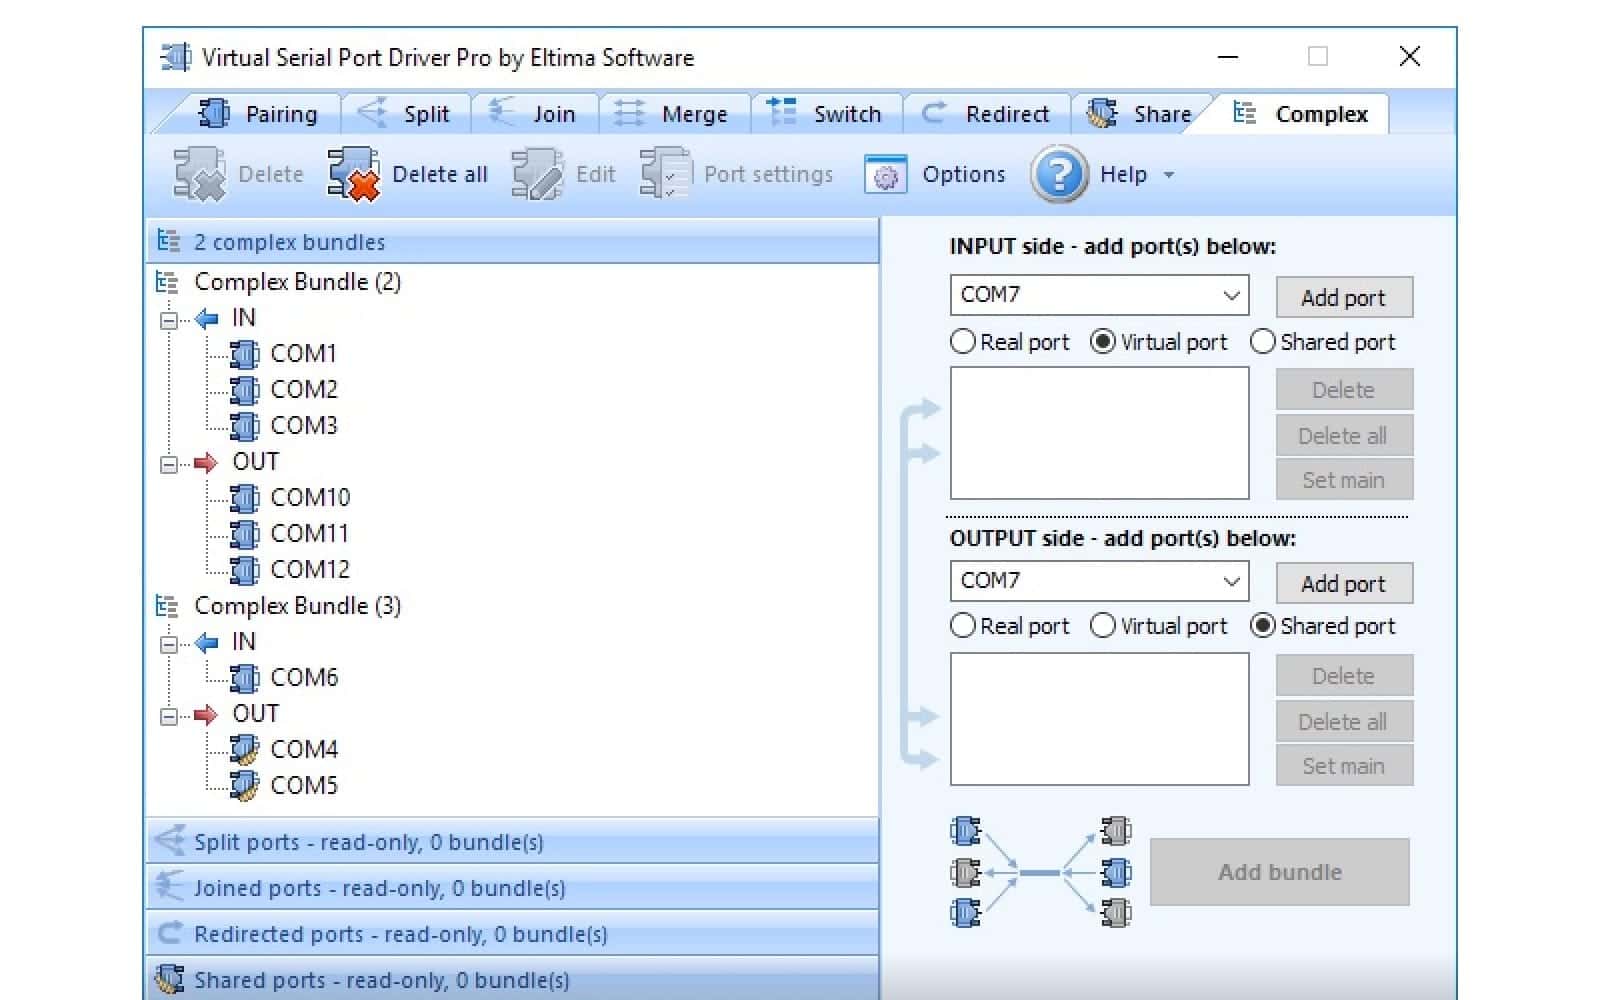Screen dimensions: 1600x1000
Task: Collapse IN node of Complex Bundle (3)
Action: pos(169,644)
